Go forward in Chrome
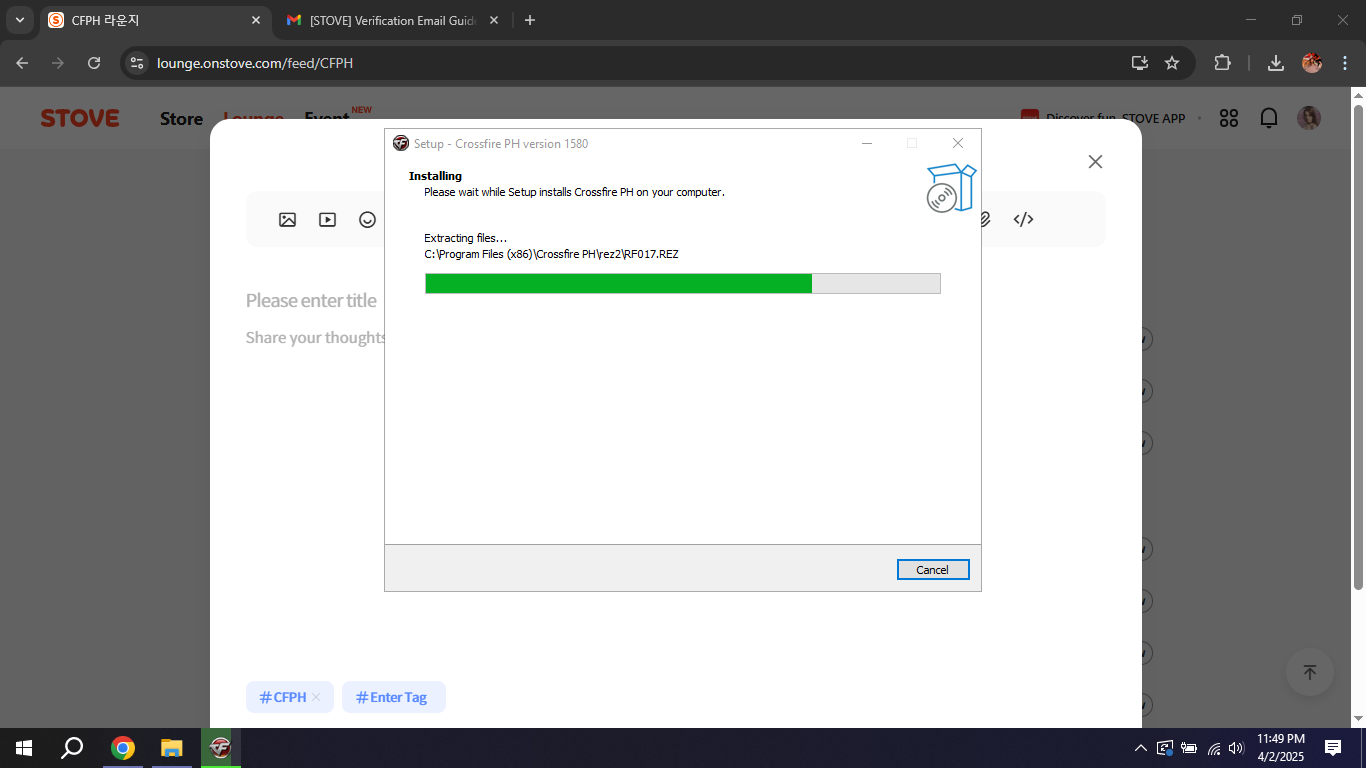The width and height of the screenshot is (1366, 768). click(x=58, y=63)
